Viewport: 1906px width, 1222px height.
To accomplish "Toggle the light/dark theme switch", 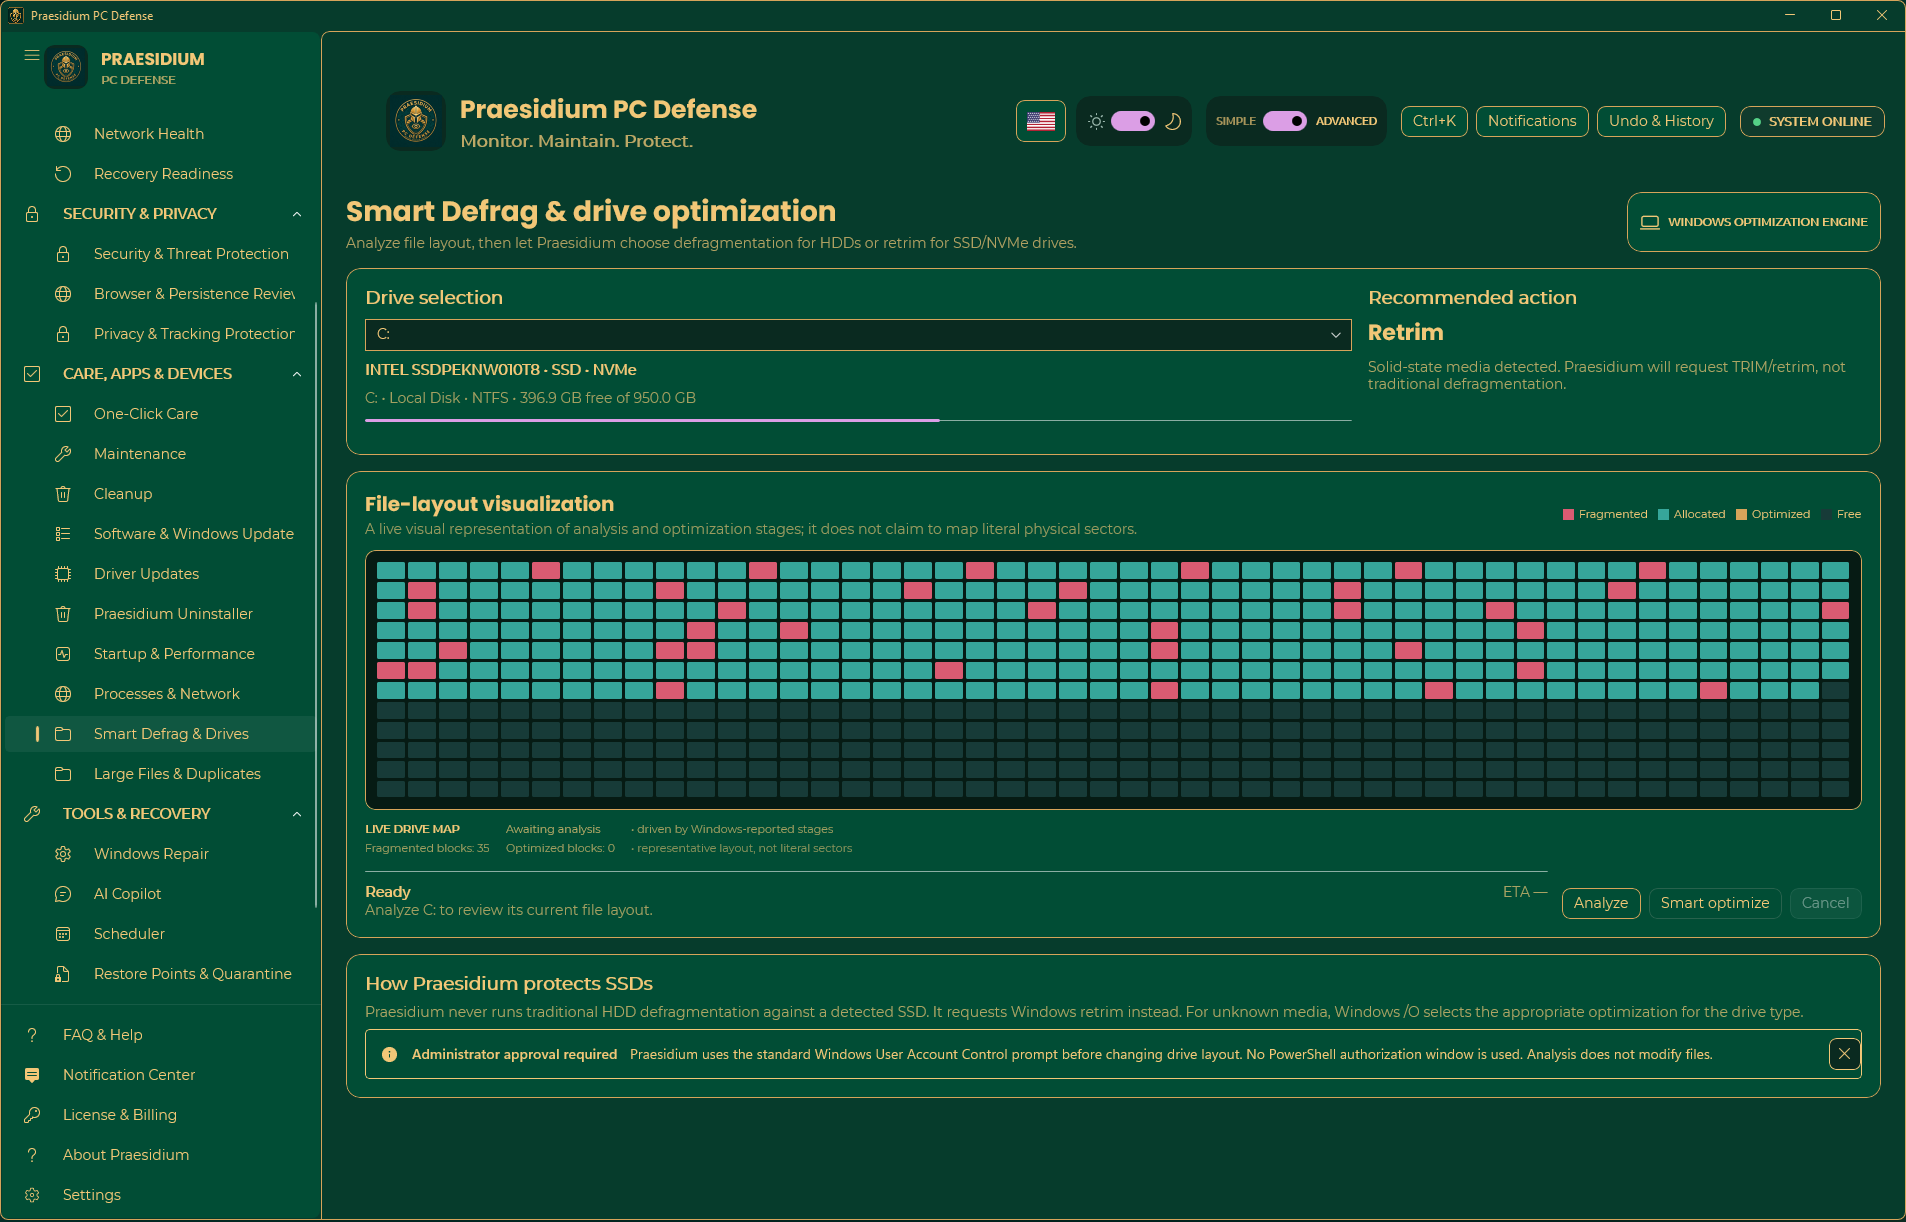I will [x=1133, y=121].
